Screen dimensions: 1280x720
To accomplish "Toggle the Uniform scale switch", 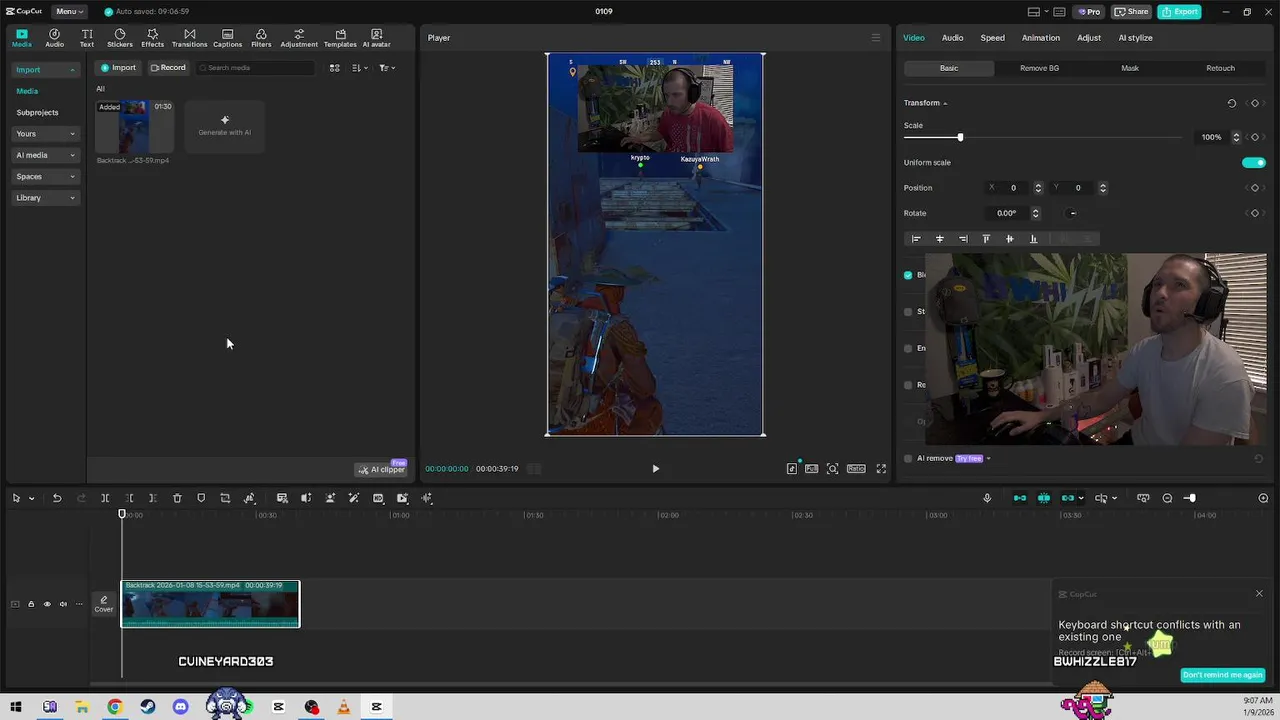I will click(1253, 162).
